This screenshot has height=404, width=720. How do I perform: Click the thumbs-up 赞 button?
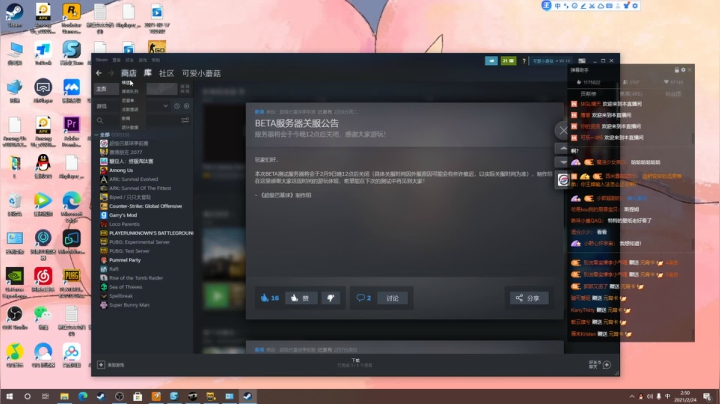click(301, 298)
